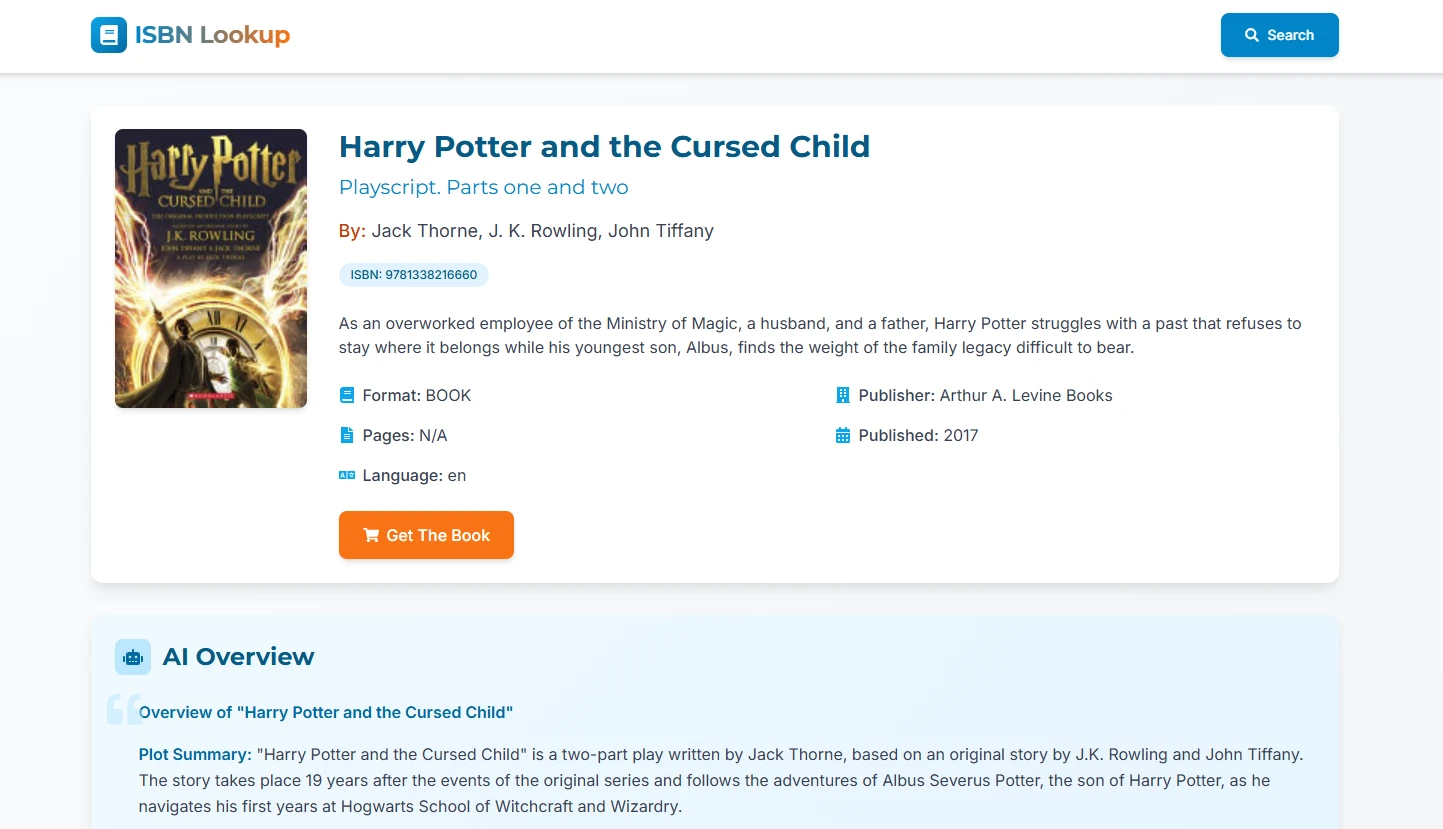Click the ISBN 9781338216660 badge

pos(414,275)
